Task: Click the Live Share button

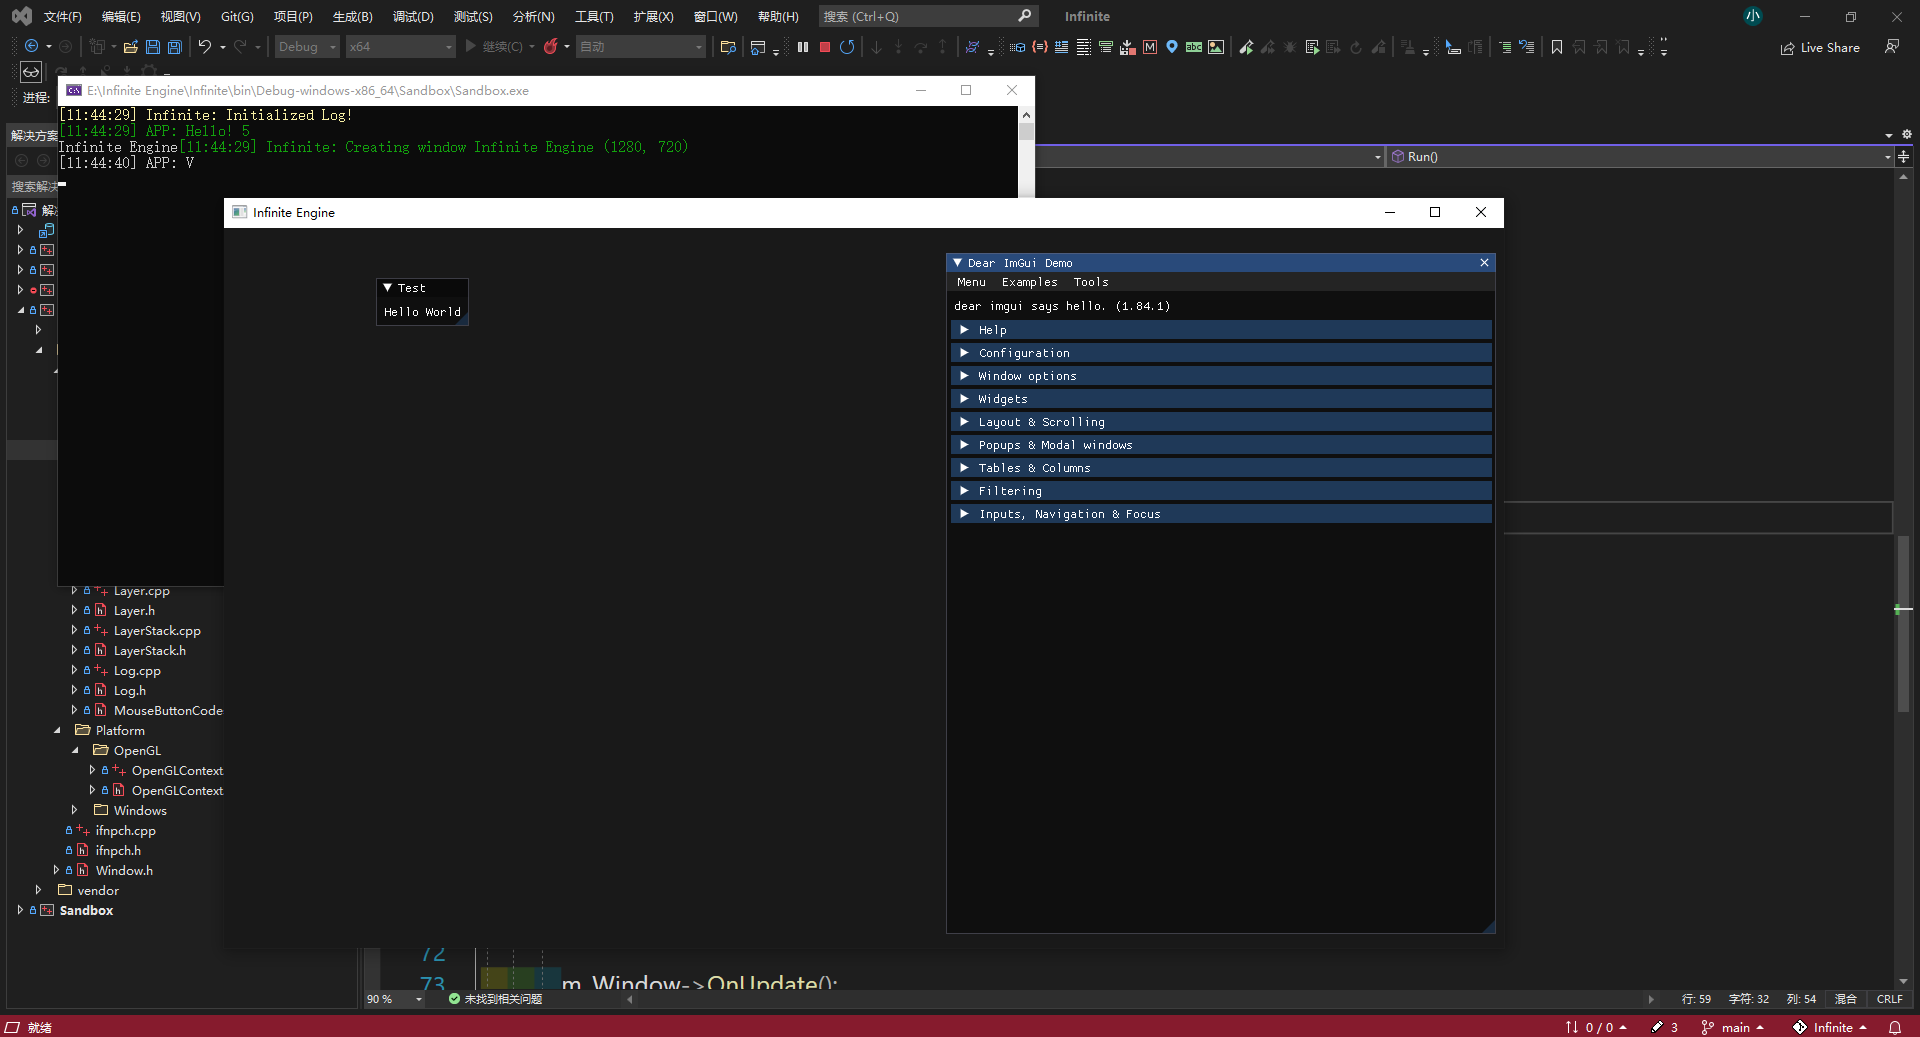Action: tap(1820, 47)
